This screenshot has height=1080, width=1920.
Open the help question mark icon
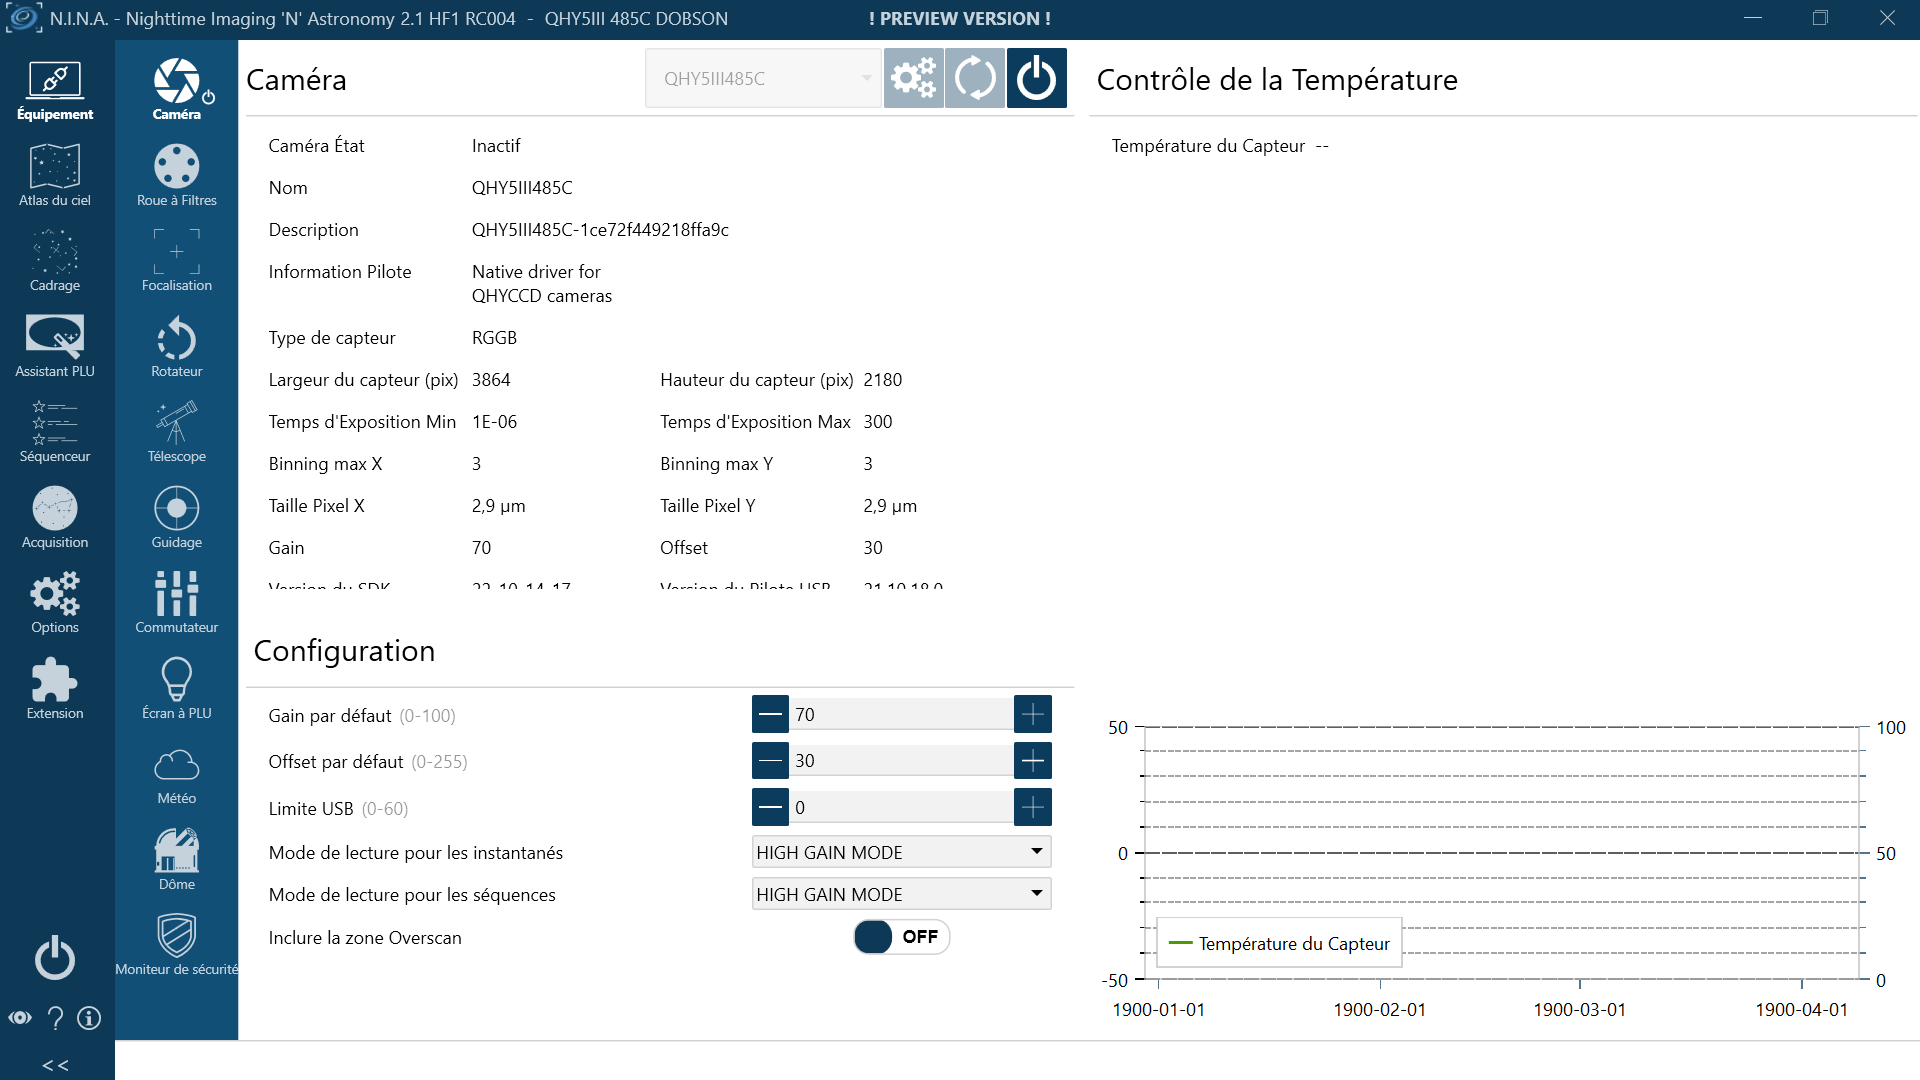point(56,1018)
